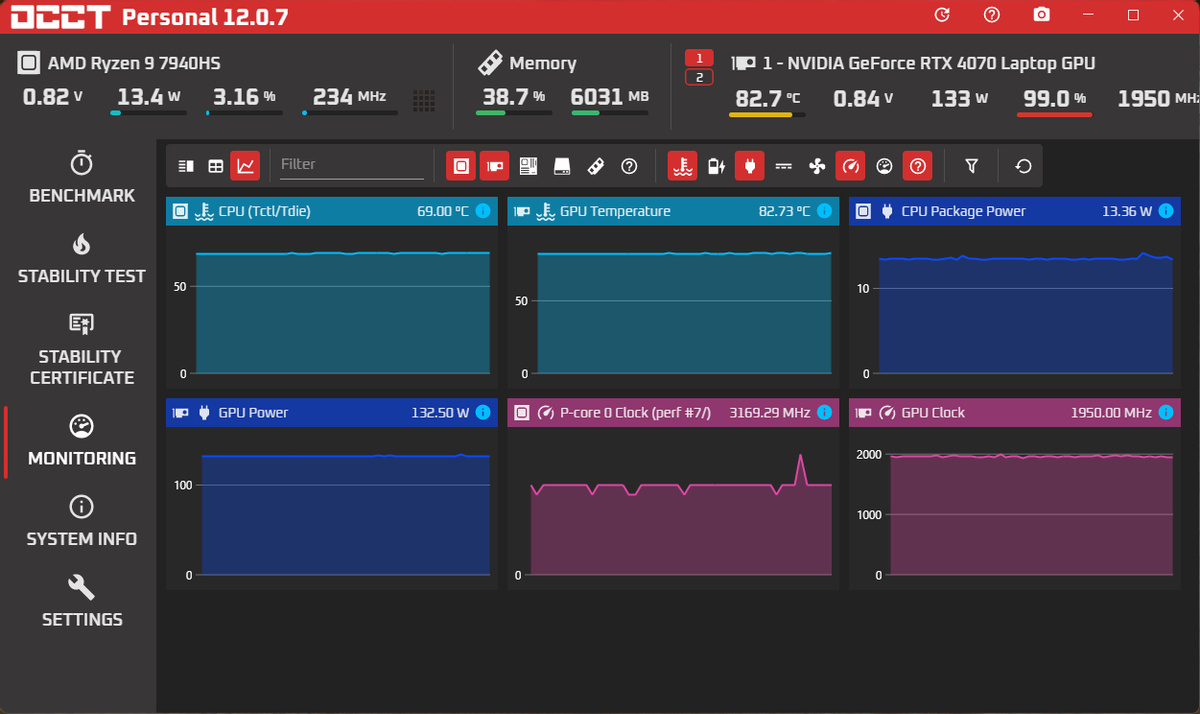Click the 6031 MB memory value
The width and height of the screenshot is (1200, 714).
[x=610, y=97]
